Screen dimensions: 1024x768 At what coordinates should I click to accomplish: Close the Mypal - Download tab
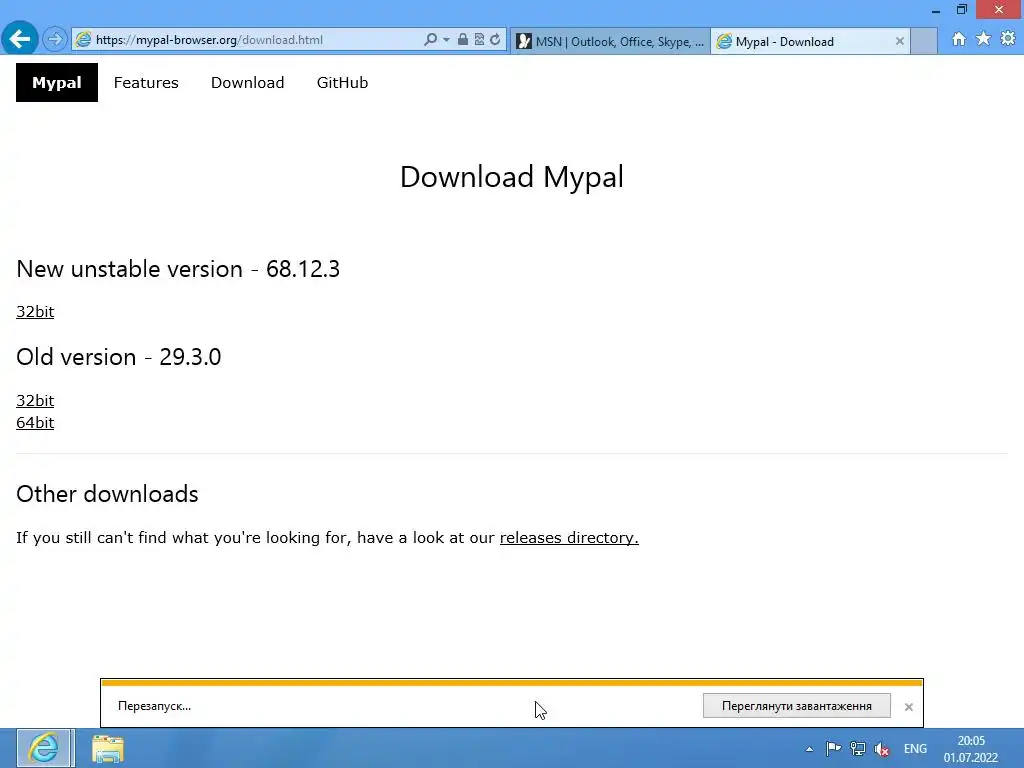click(x=900, y=41)
